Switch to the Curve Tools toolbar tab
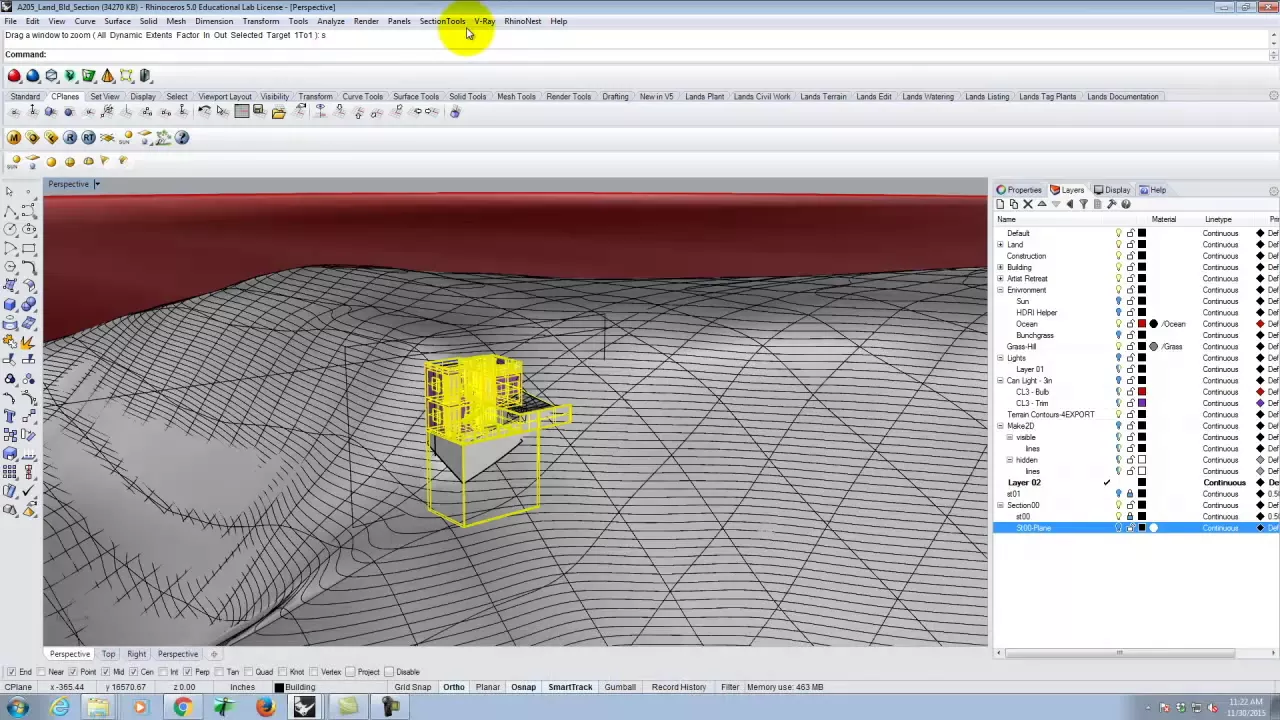Viewport: 1280px width, 720px height. 362,97
